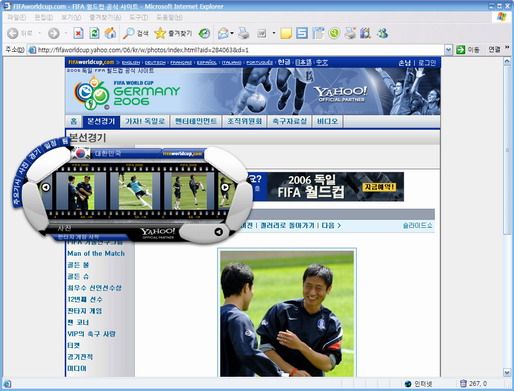Go to Home page via house icon
The width and height of the screenshot is (514, 391).
point(110,33)
